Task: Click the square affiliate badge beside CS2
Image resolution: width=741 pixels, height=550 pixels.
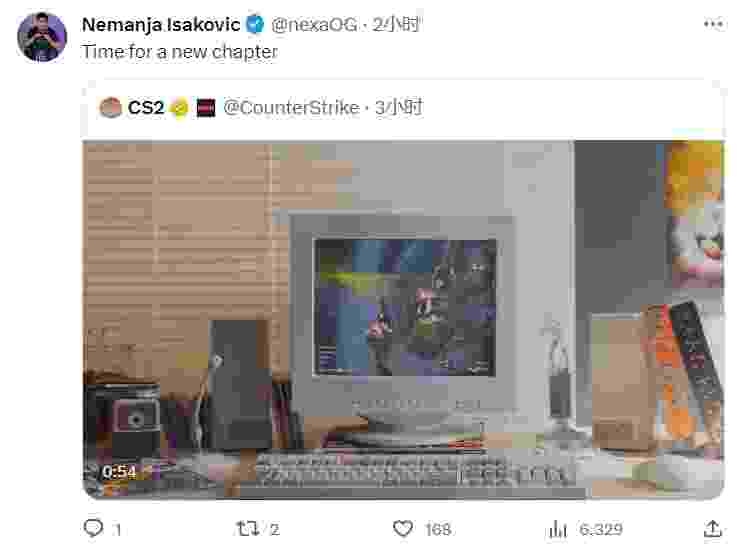Action: tap(206, 108)
